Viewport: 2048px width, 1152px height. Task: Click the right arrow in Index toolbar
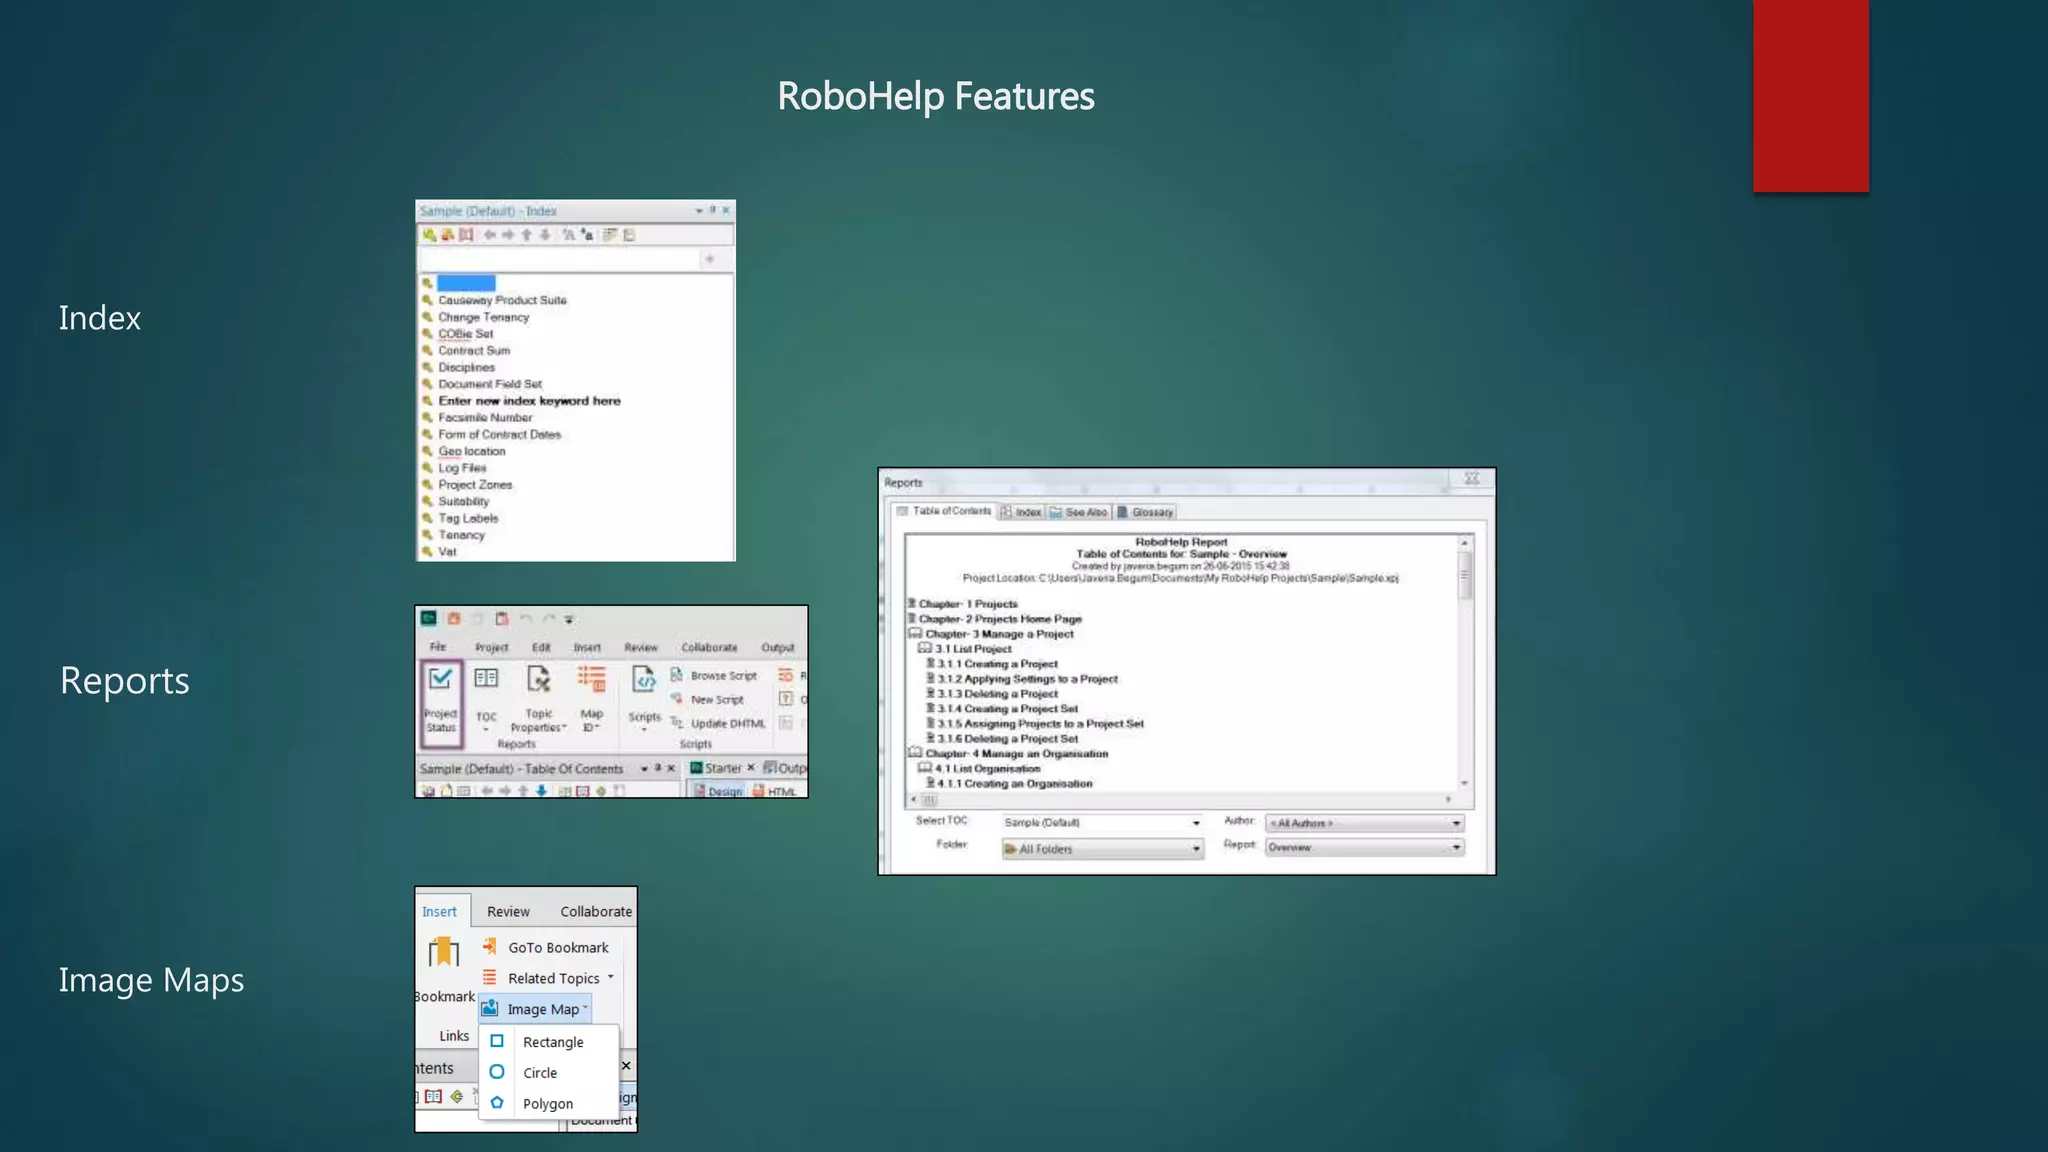pyautogui.click(x=508, y=235)
